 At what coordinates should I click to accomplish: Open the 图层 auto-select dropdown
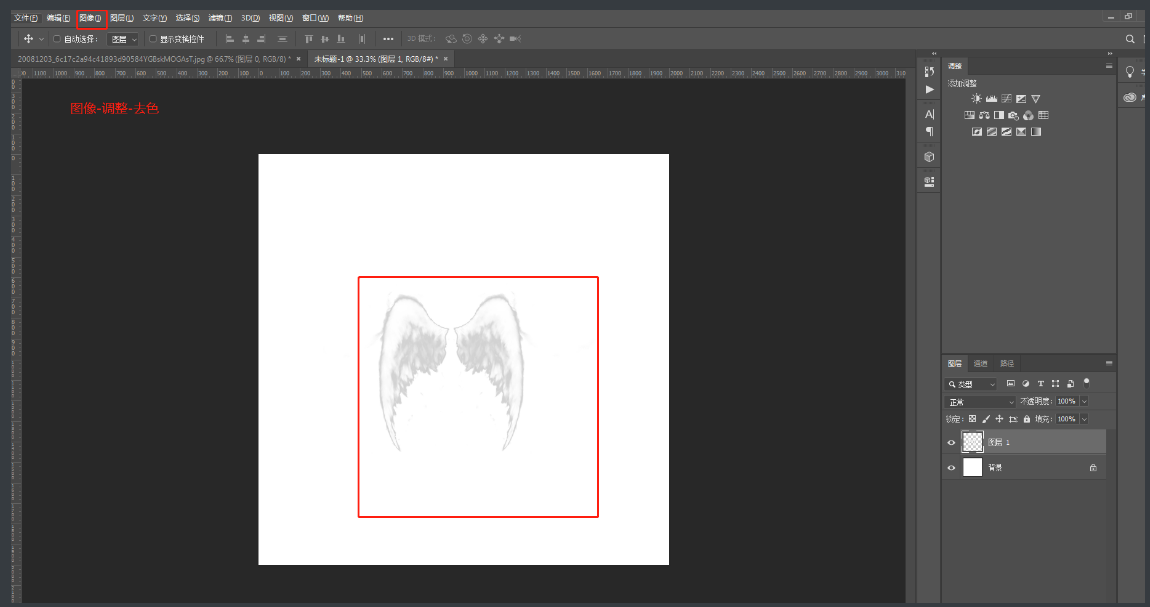click(123, 39)
